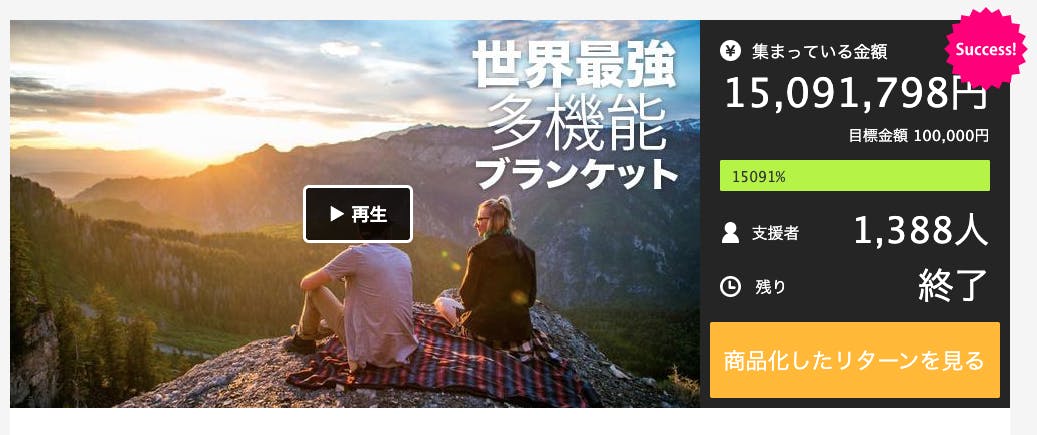Screen dimensions: 1037x435
Task: Click the green 15091% progress bar
Action: (x=854, y=176)
